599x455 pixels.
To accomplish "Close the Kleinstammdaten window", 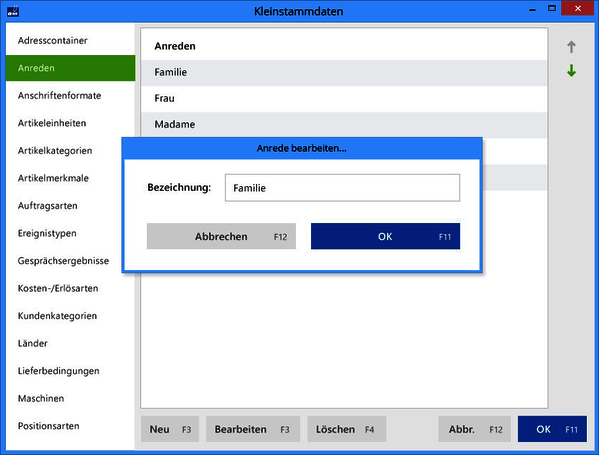I will click(578, 8).
